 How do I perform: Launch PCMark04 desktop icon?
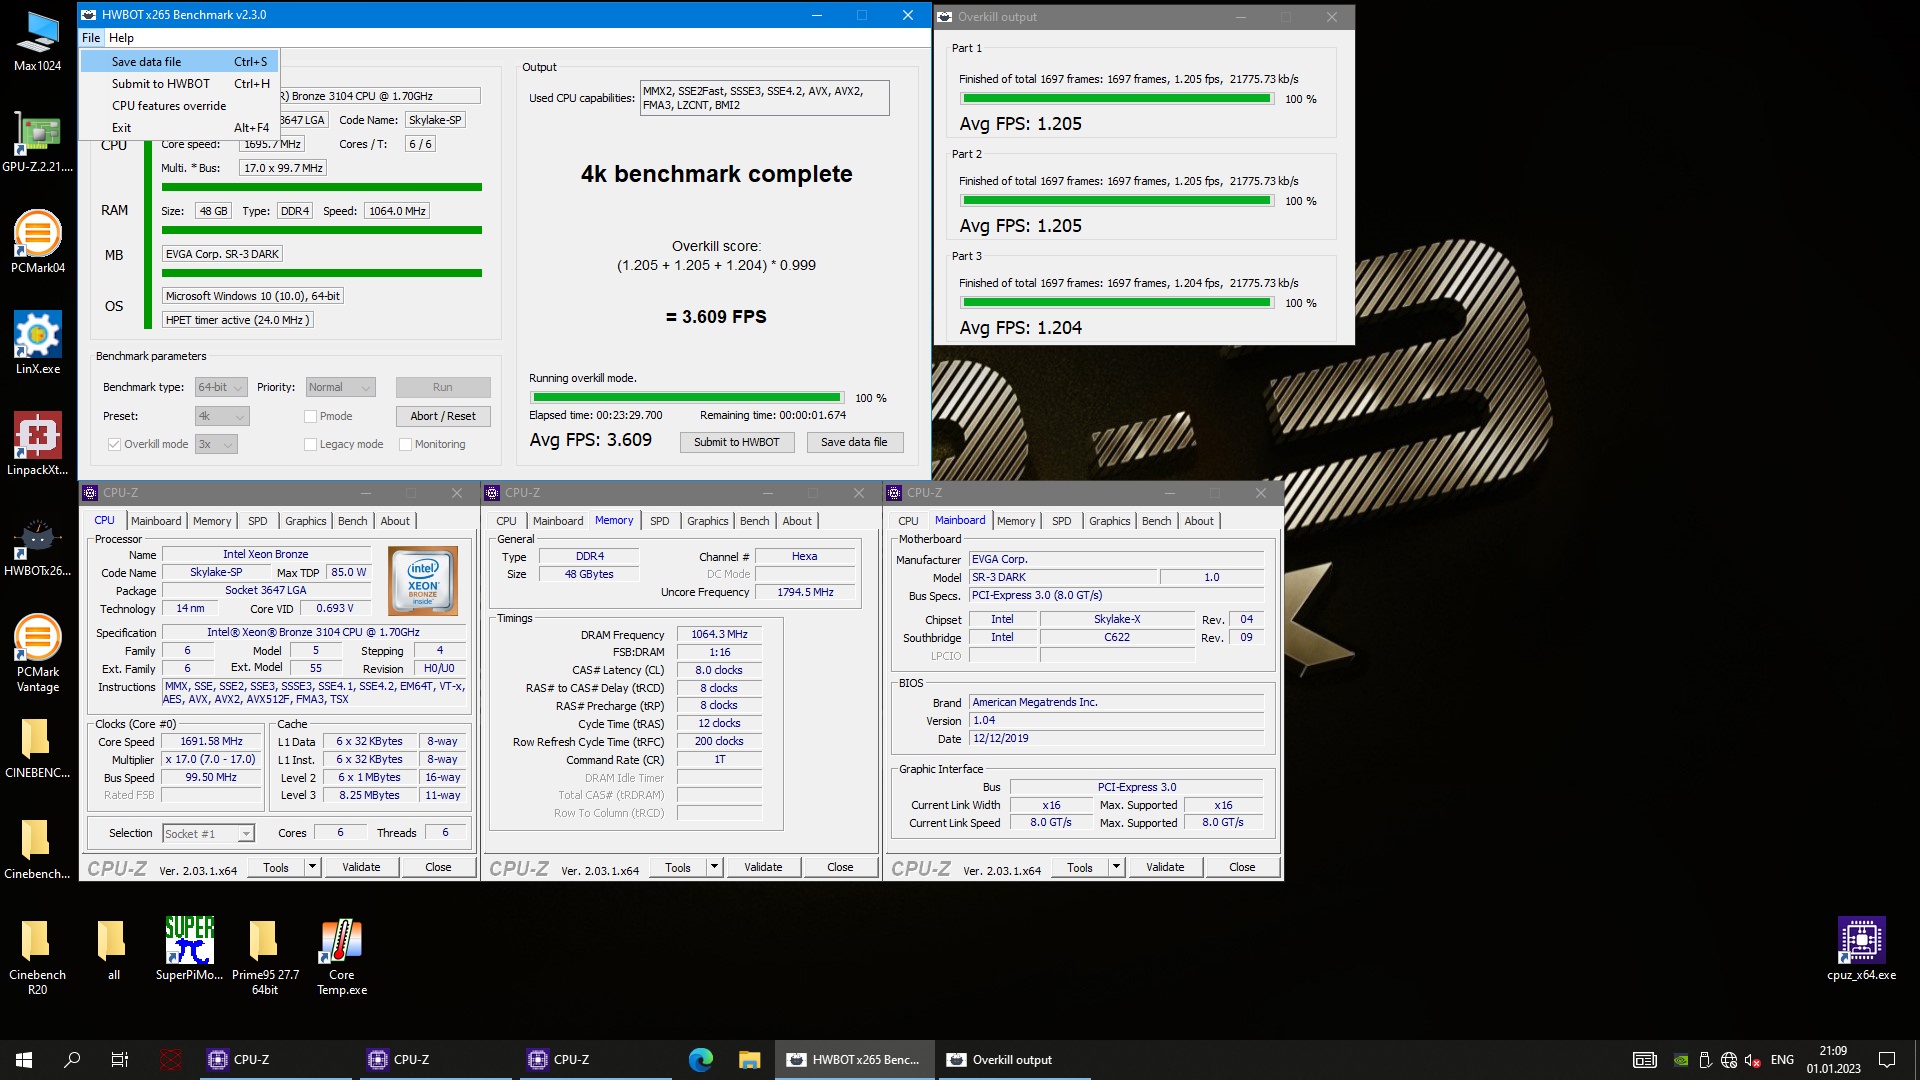click(x=37, y=243)
